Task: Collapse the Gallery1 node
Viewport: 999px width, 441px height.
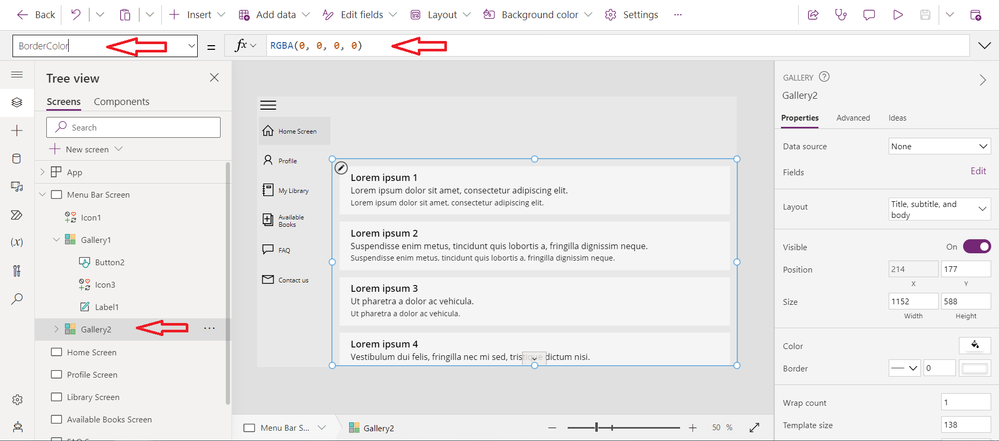Action: [x=56, y=240]
